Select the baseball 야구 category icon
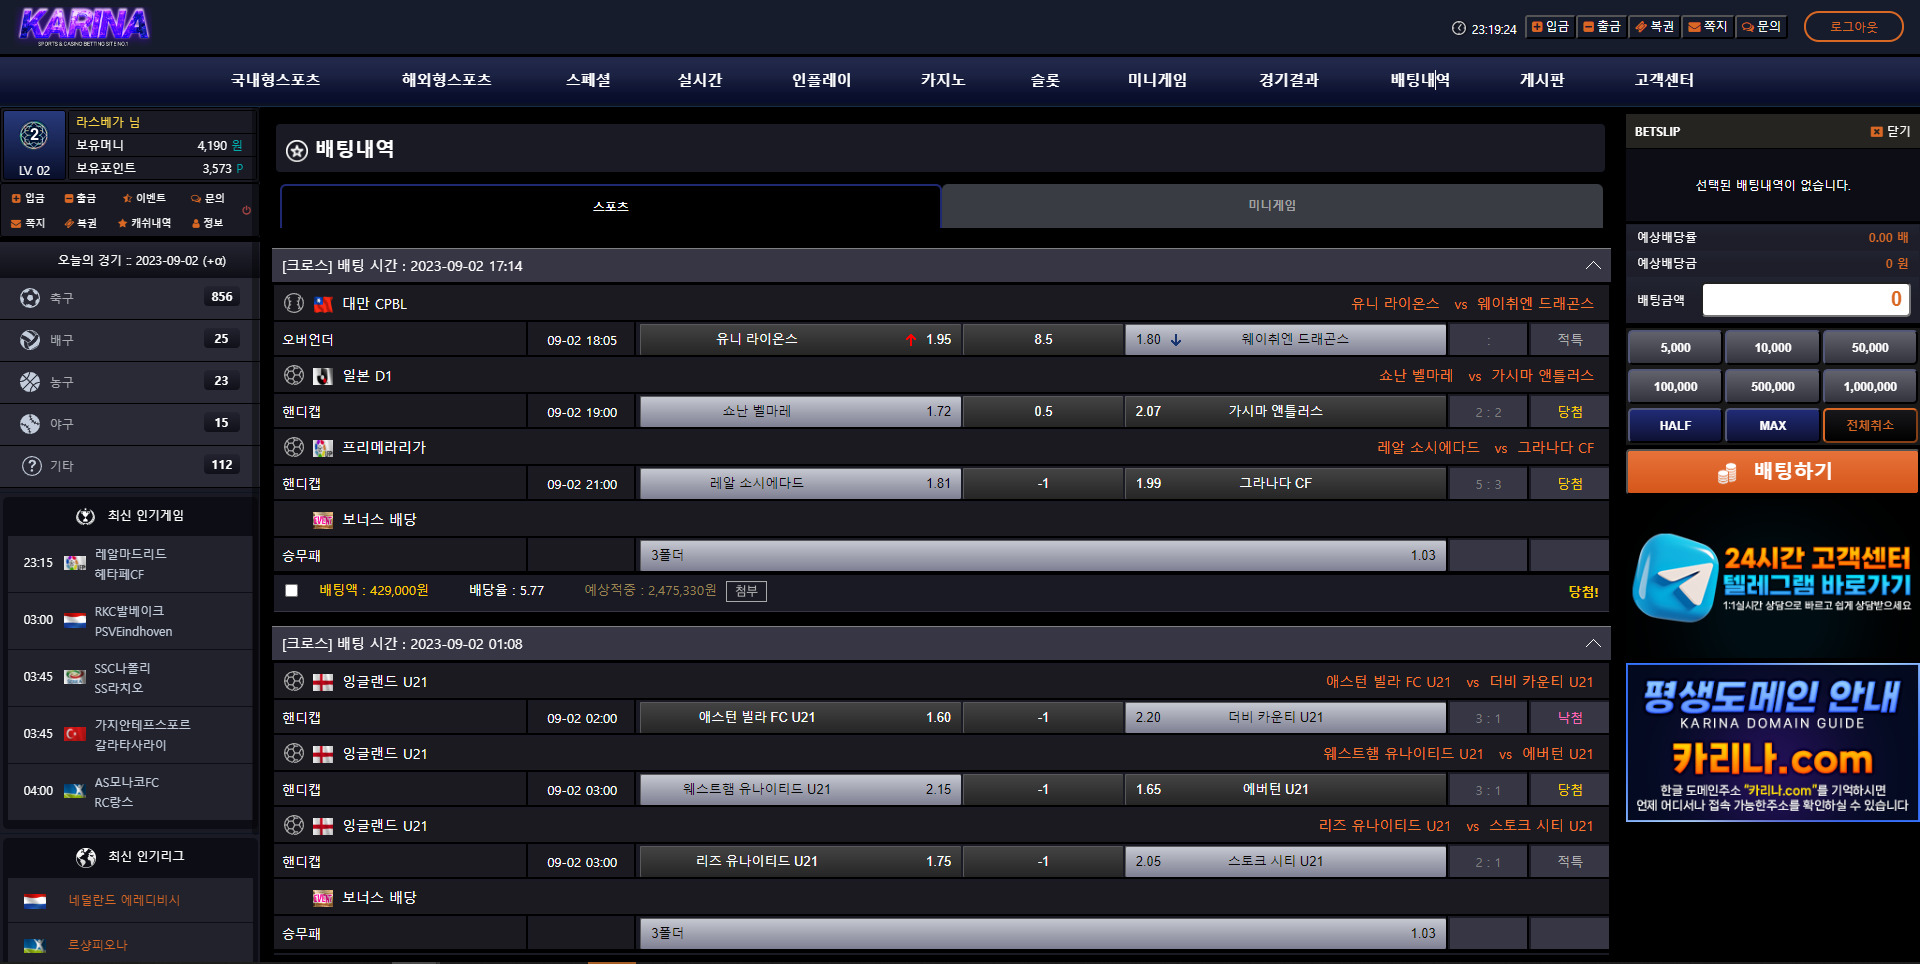 point(30,424)
